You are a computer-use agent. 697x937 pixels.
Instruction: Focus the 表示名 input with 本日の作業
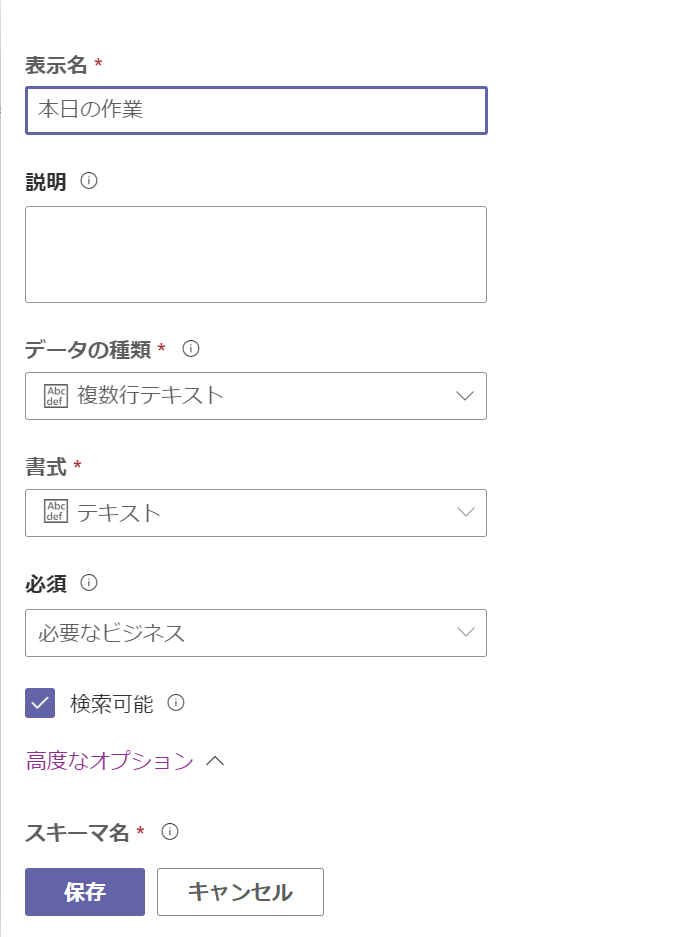pos(256,110)
